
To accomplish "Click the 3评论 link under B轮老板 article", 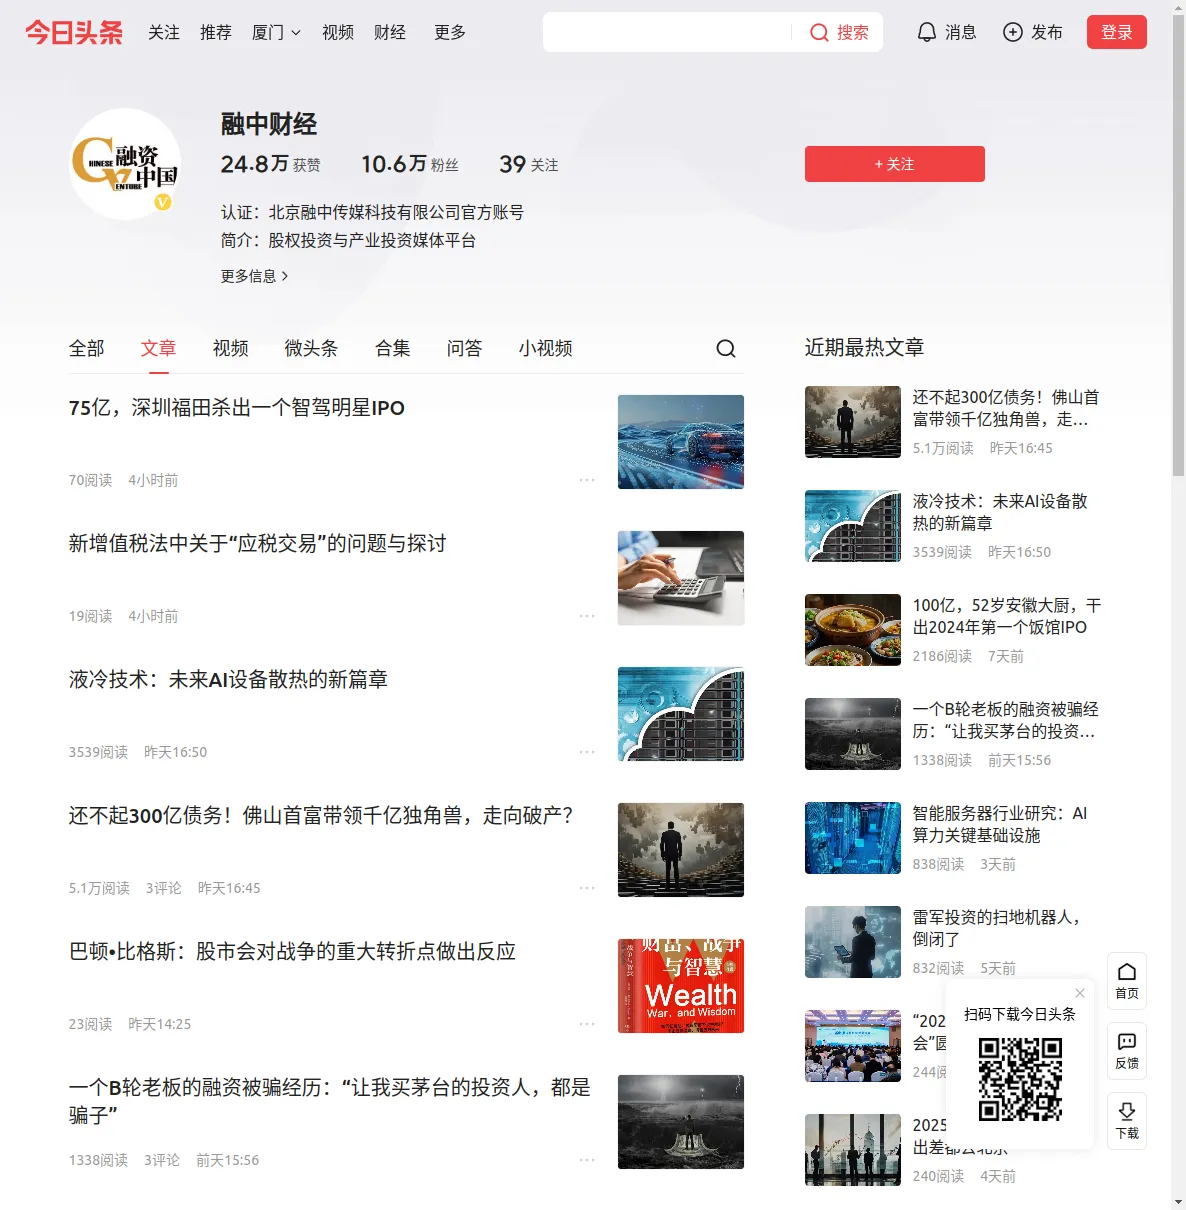I will click(162, 1160).
